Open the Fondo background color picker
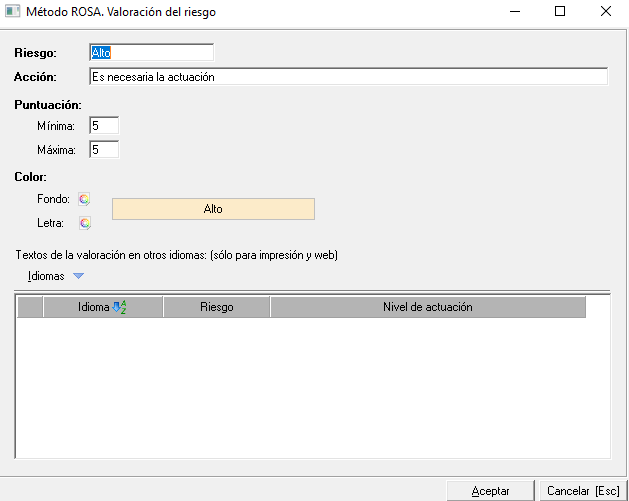The width and height of the screenshot is (629, 501). click(84, 199)
